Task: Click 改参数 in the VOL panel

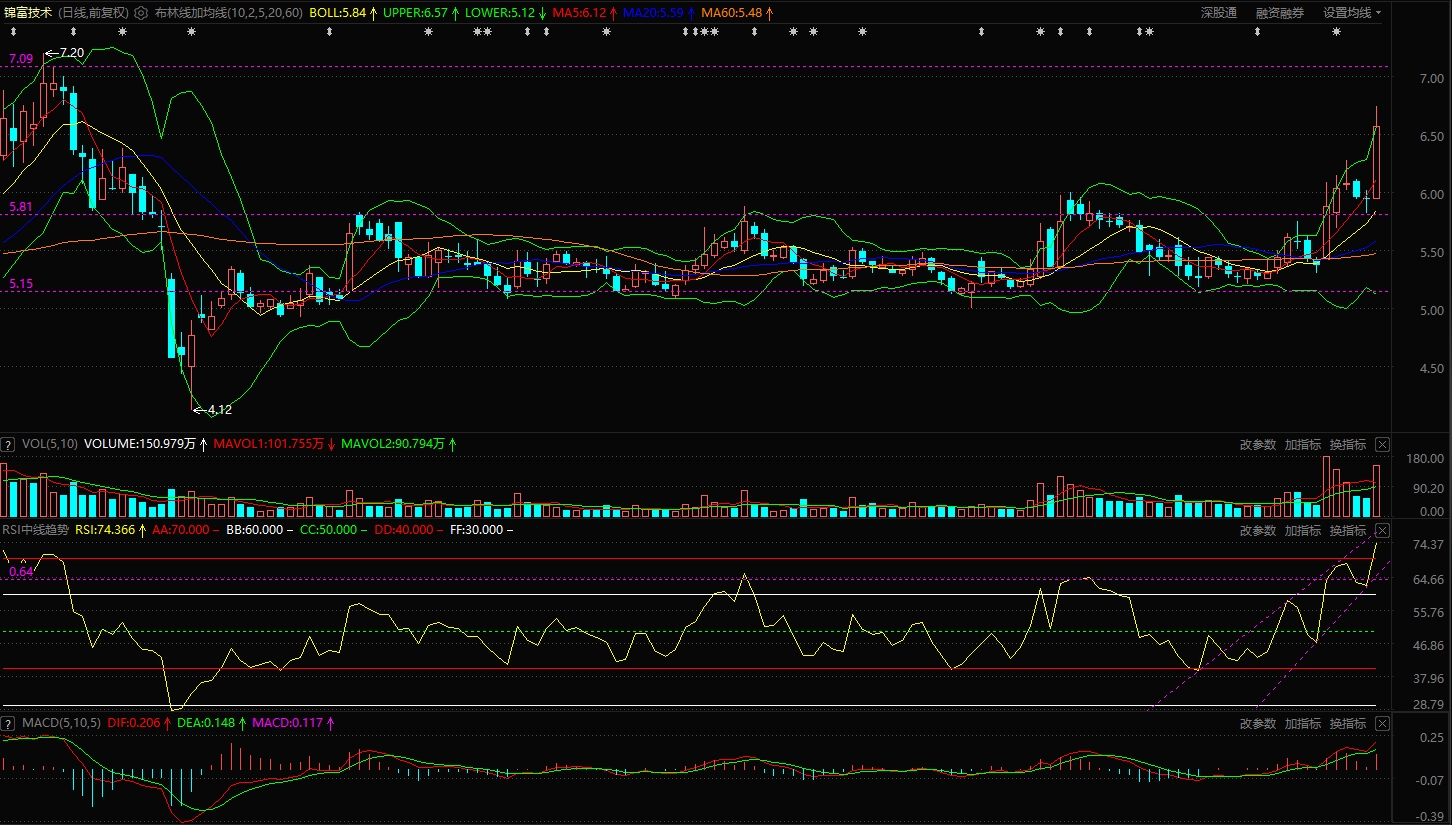Action: coord(1258,444)
